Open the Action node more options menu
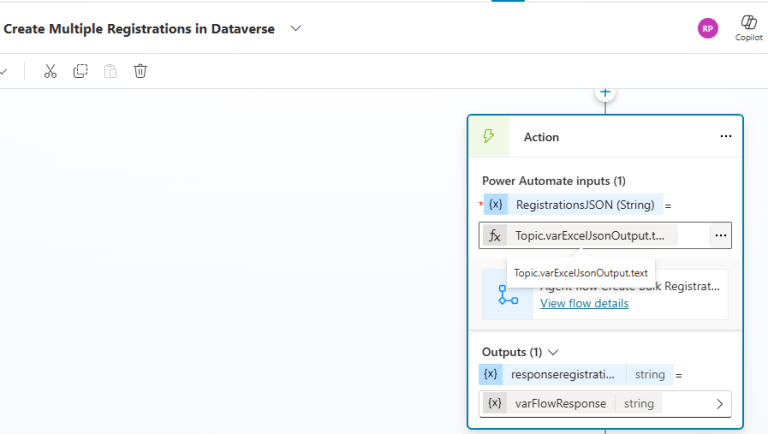The width and height of the screenshot is (768, 434). tap(726, 137)
